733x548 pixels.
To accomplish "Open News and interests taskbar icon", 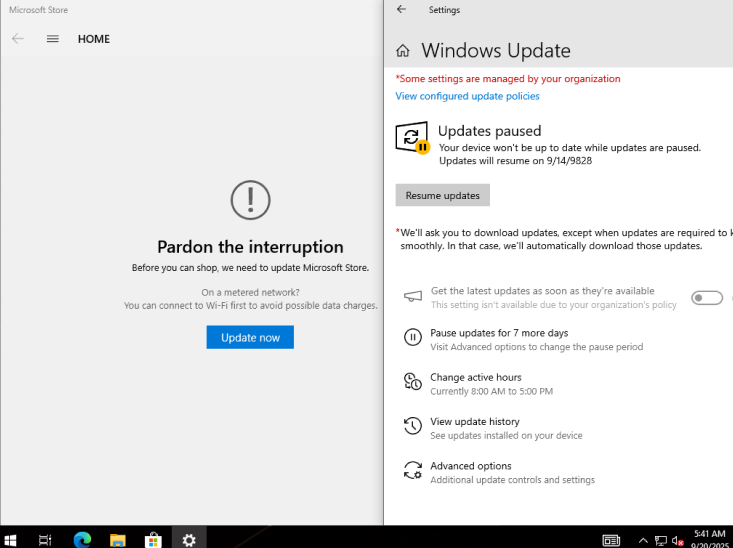I will (x=611, y=541).
